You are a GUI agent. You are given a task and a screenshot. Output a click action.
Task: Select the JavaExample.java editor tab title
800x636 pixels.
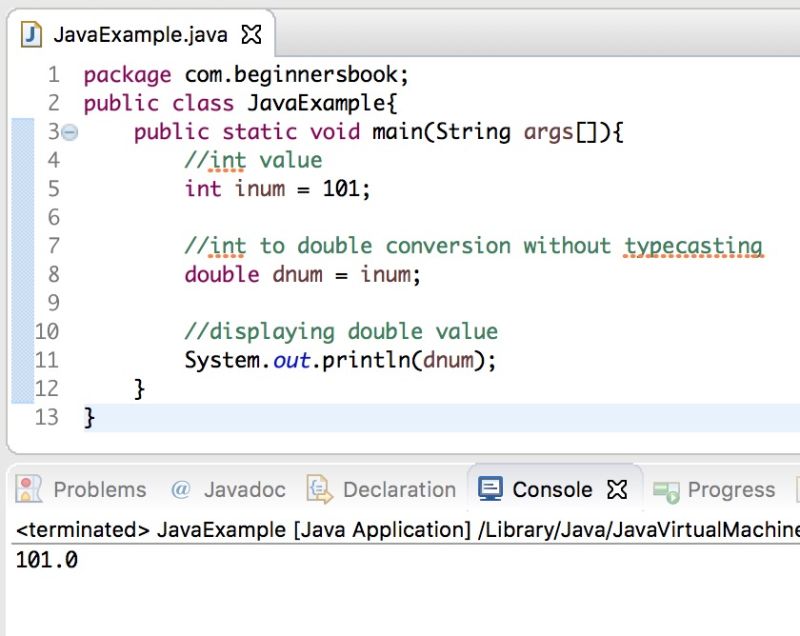click(140, 33)
